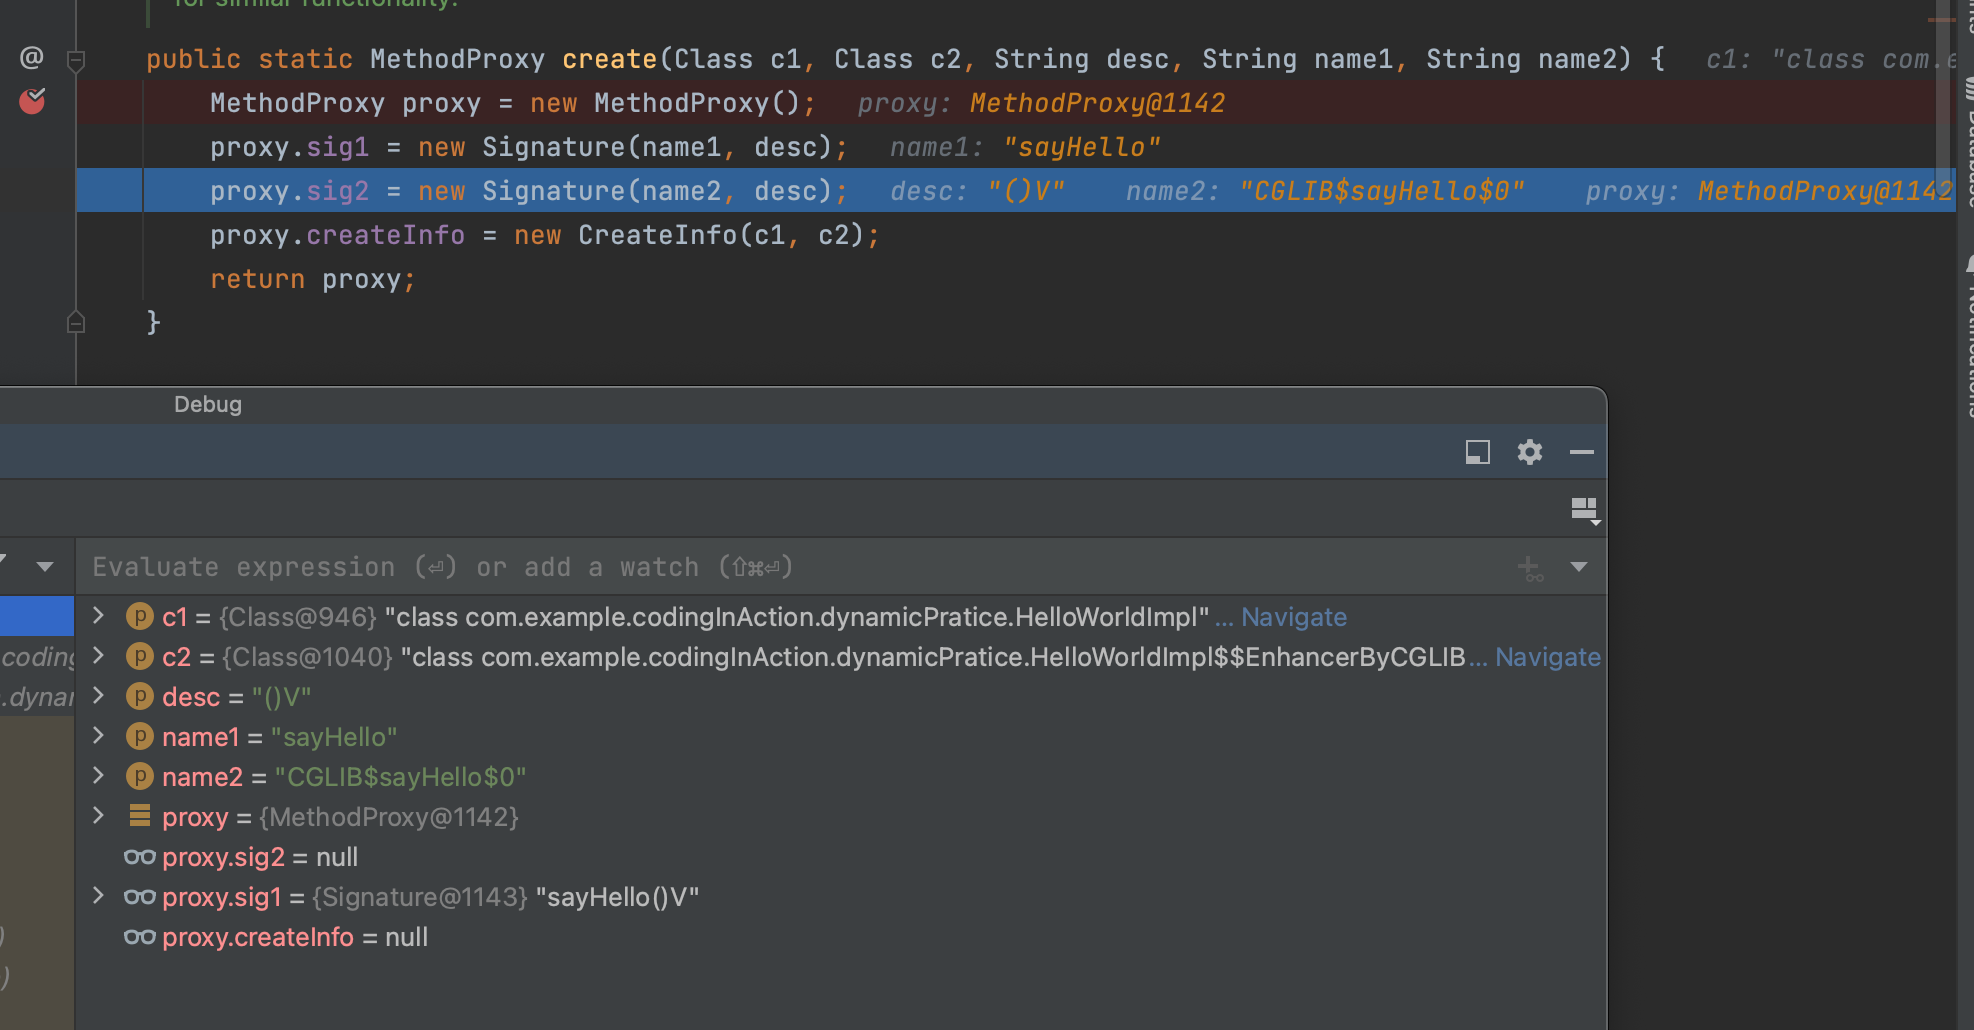Open the frames dropdown arrow left of the evaluate field
The height and width of the screenshot is (1030, 1974).
pos(45,567)
